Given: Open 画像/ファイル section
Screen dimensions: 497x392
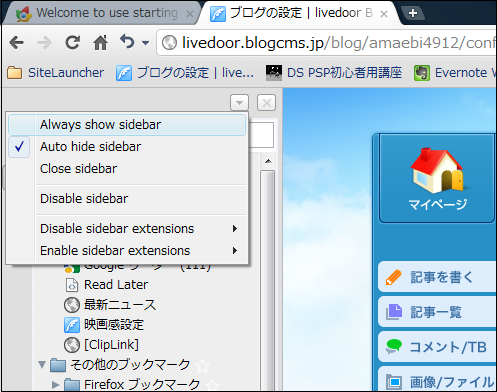Looking at the screenshot, I should pyautogui.click(x=437, y=380).
